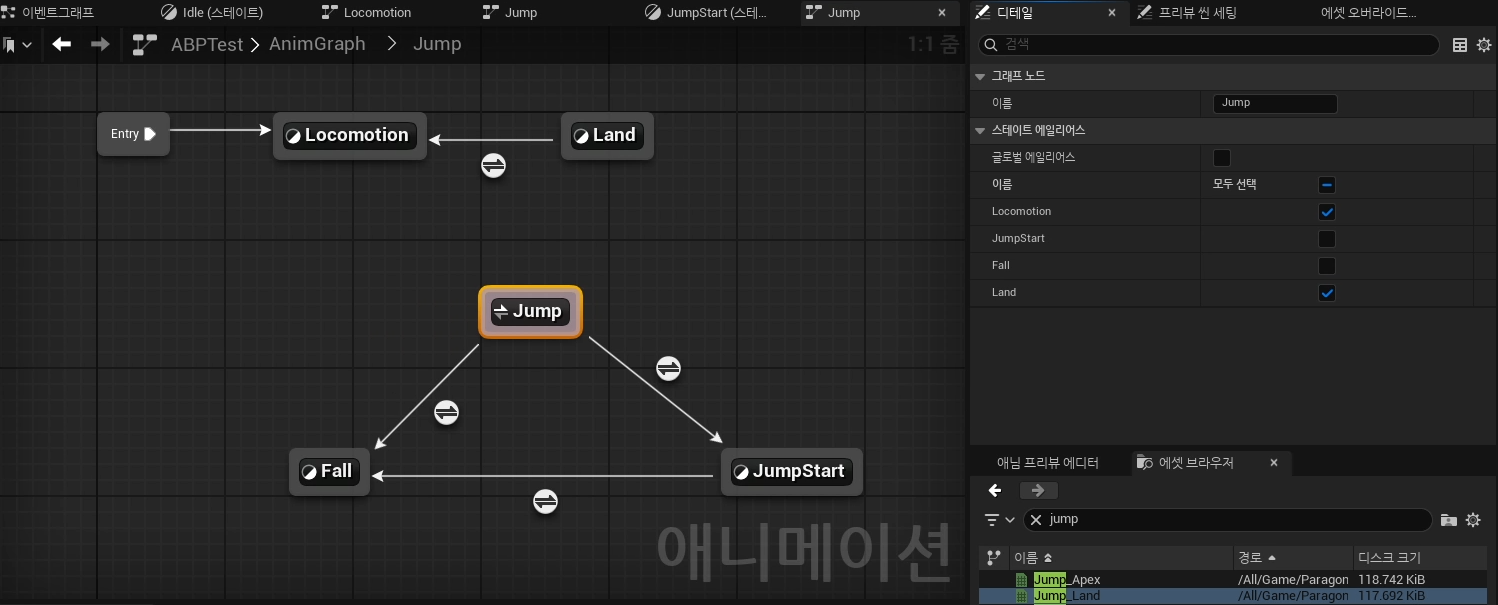Select the Jump_Apex asset row
This screenshot has height=605, width=1498.
coord(1232,580)
